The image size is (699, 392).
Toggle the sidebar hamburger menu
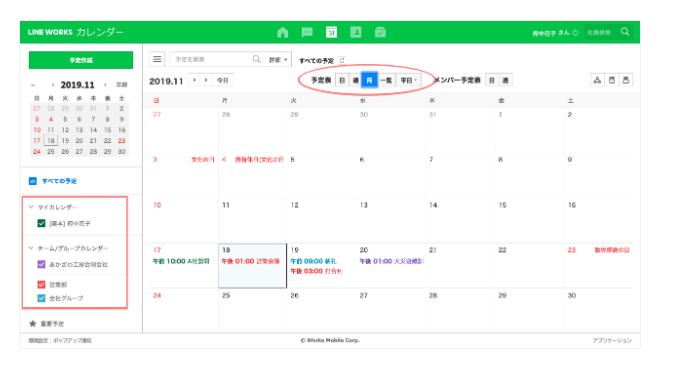tap(157, 59)
